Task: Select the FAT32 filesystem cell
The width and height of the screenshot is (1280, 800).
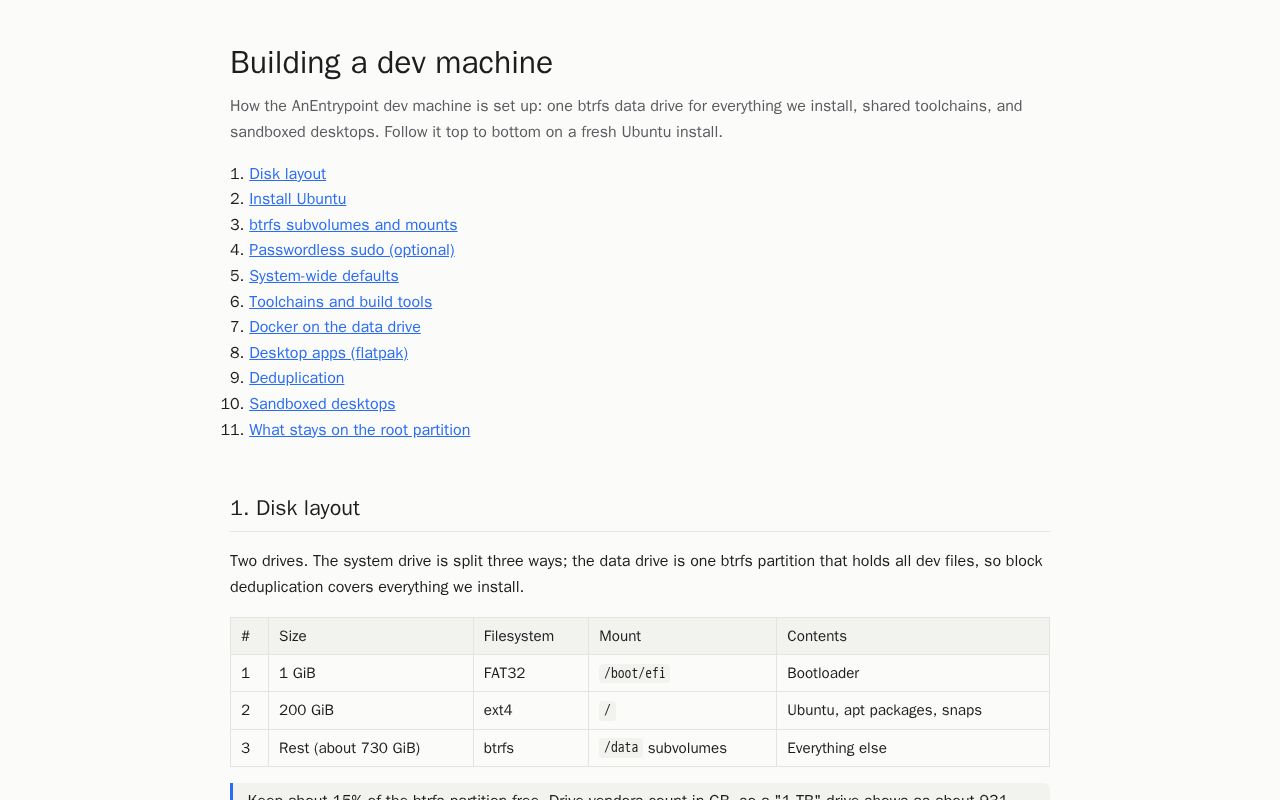Action: tap(531, 673)
